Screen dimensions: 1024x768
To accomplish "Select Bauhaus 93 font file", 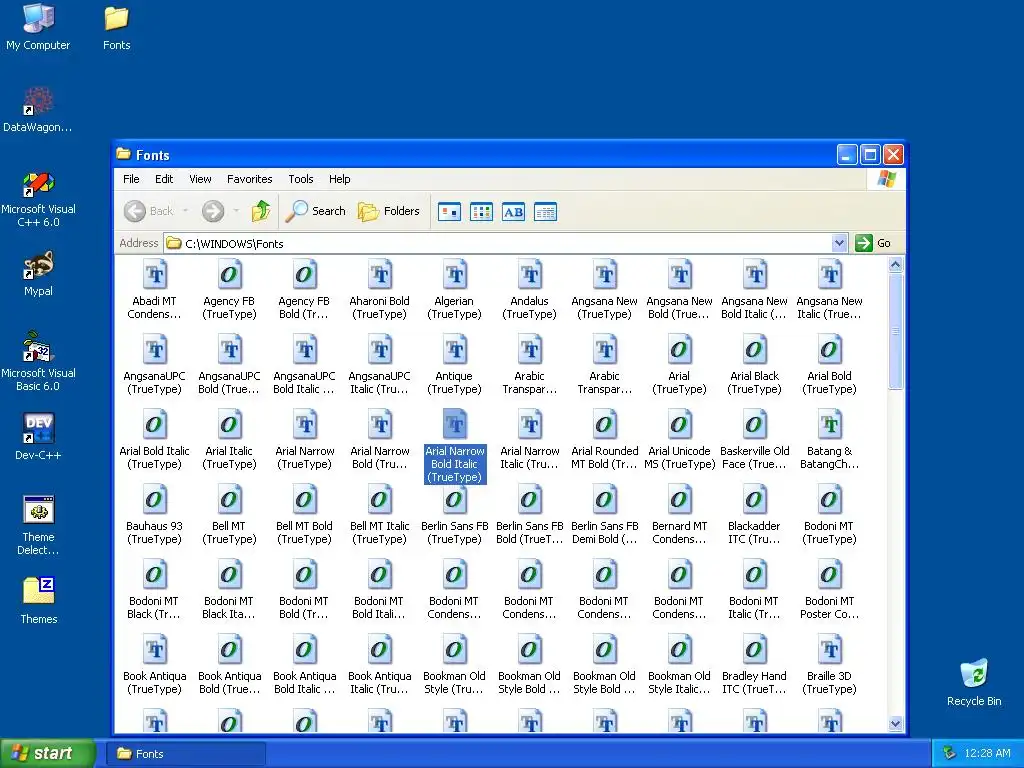I will click(154, 515).
